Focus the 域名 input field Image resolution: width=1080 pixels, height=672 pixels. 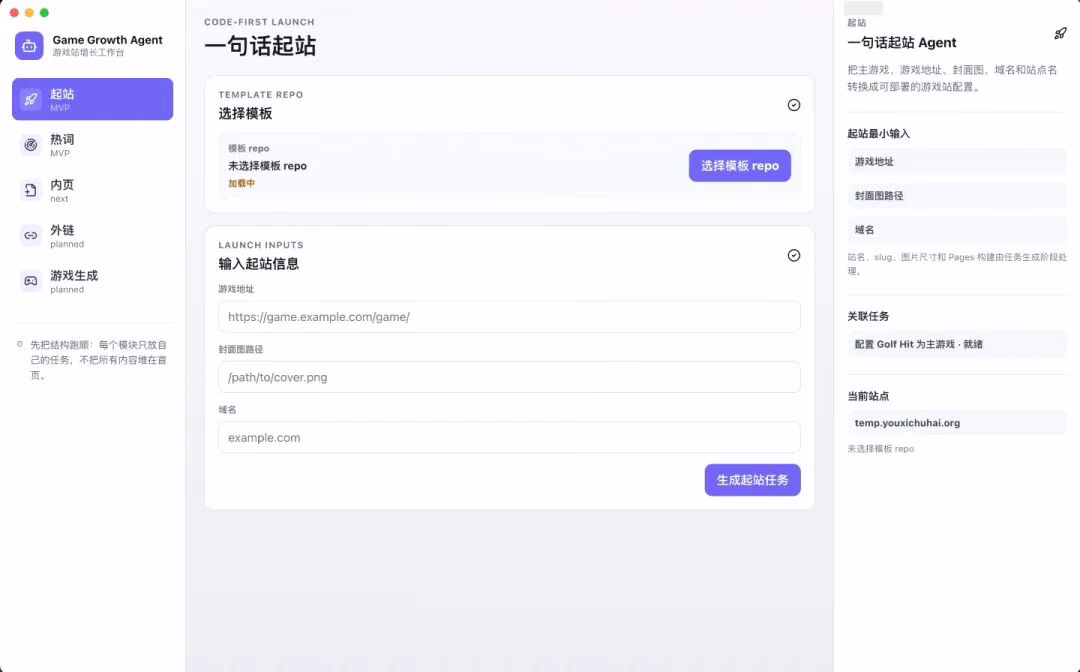coord(509,437)
